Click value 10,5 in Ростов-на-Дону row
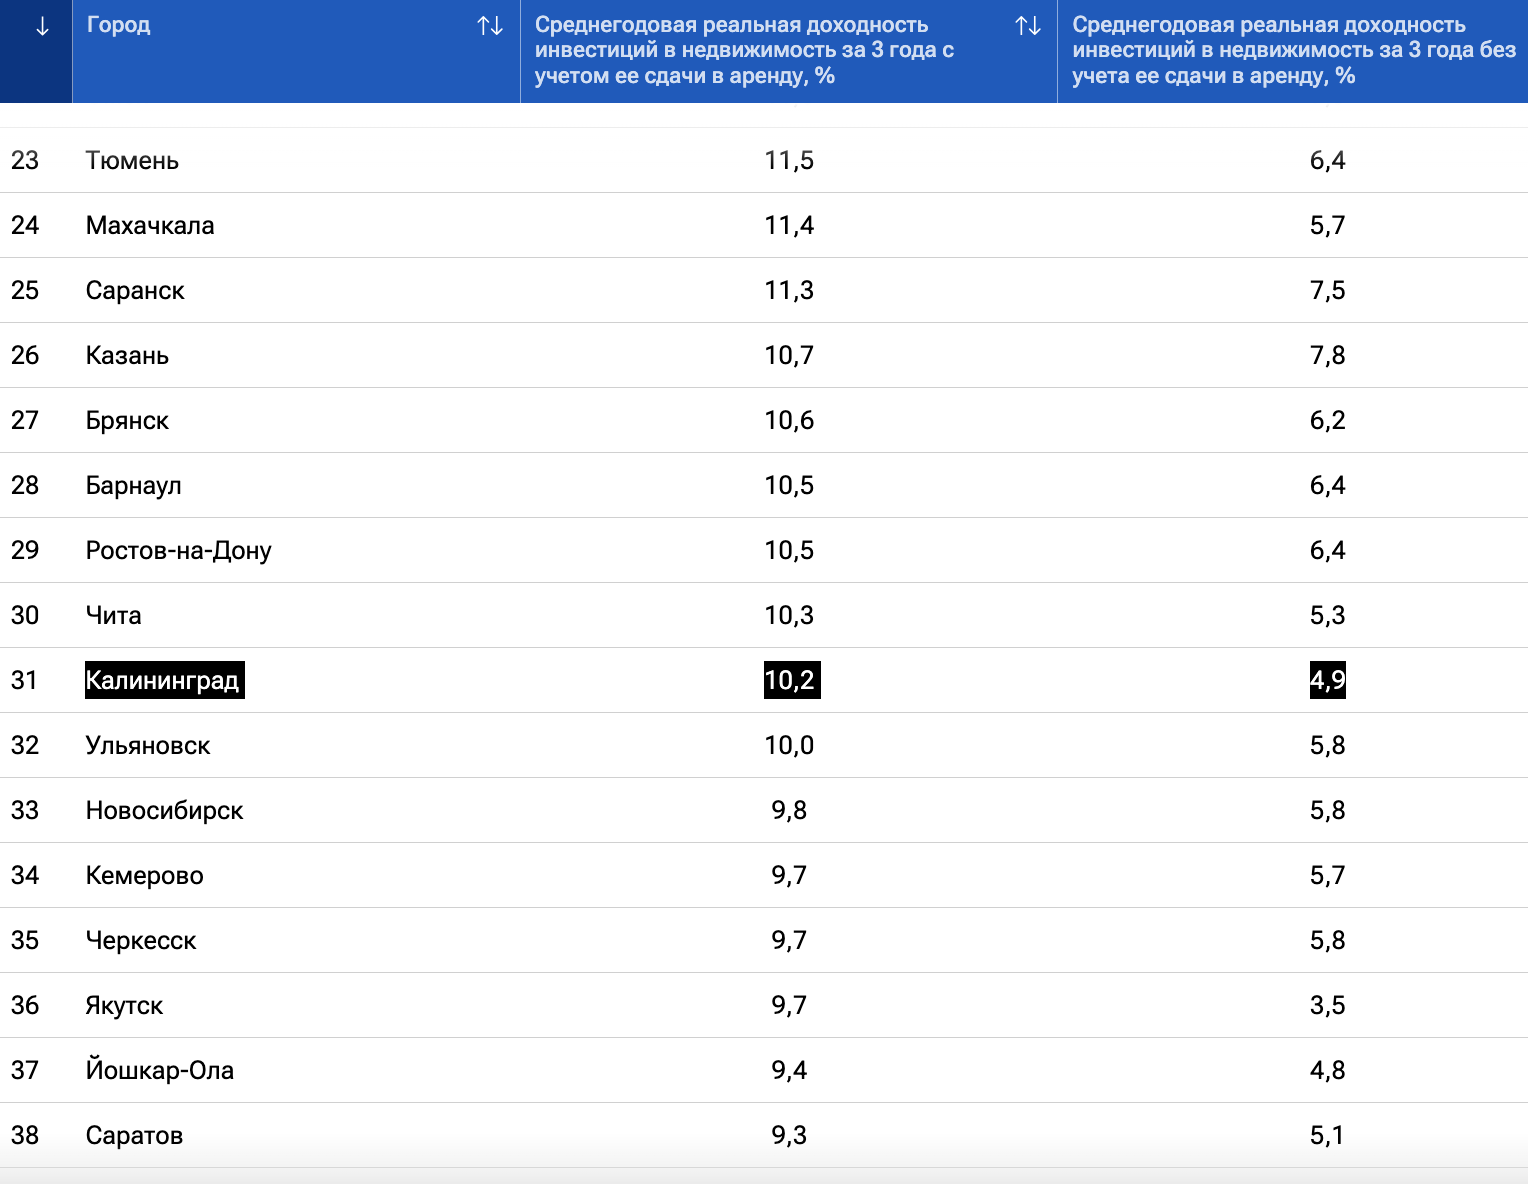The width and height of the screenshot is (1528, 1184). coord(789,551)
